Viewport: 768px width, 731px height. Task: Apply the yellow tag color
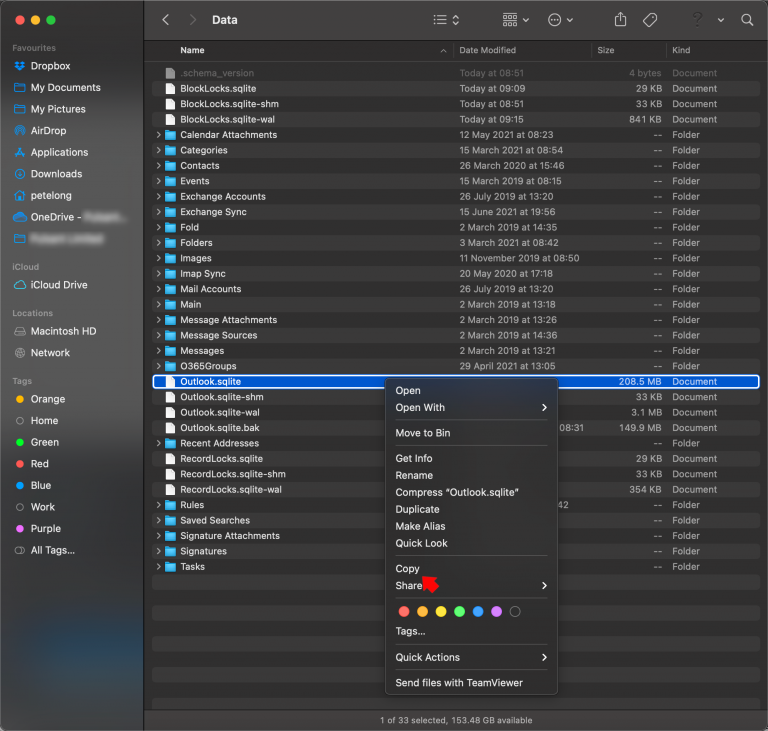click(441, 611)
